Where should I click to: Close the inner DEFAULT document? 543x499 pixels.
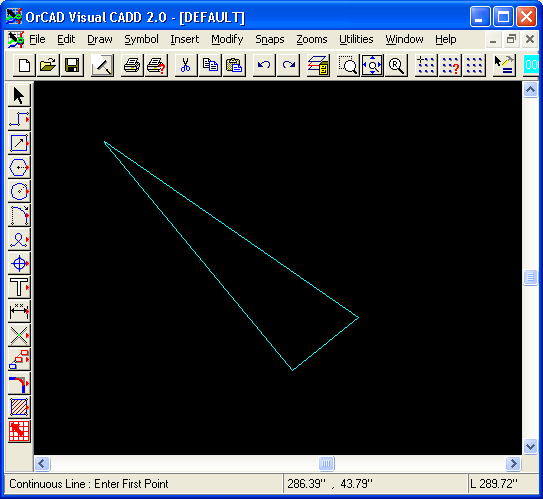point(529,39)
